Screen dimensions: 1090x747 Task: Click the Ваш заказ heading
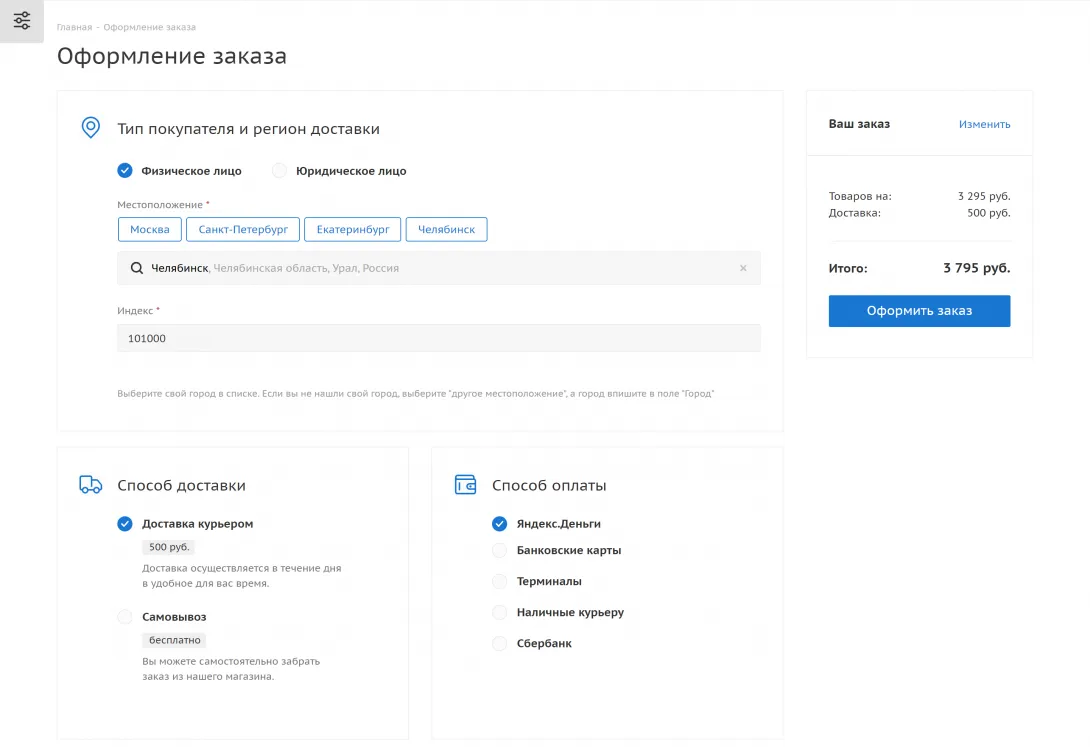859,124
